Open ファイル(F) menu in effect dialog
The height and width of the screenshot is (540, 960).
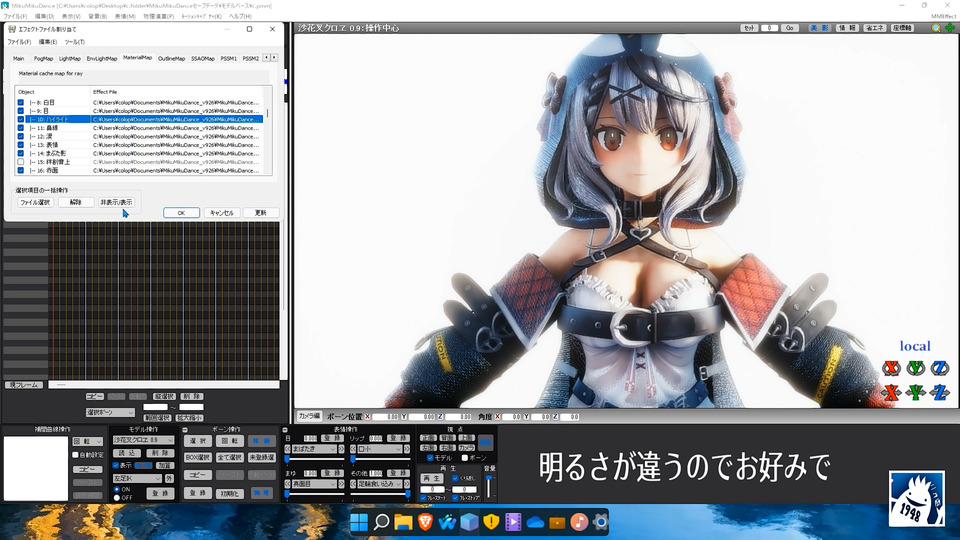19,42
